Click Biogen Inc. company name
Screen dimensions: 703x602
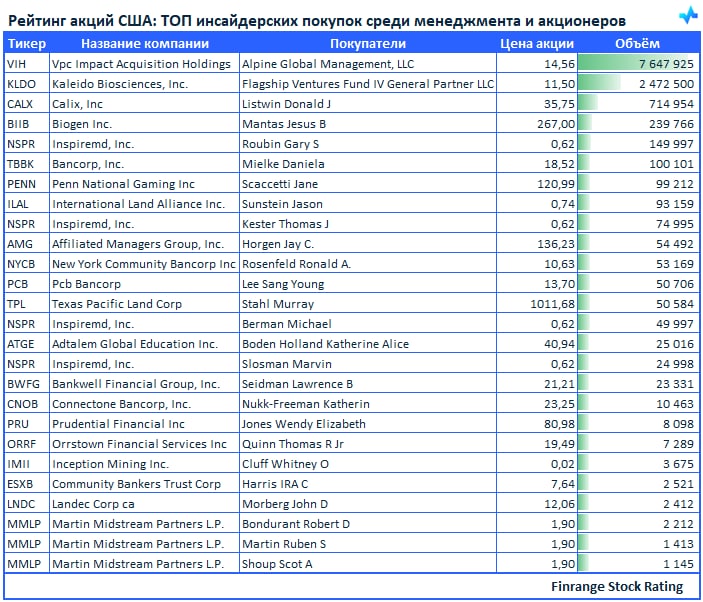coord(82,124)
